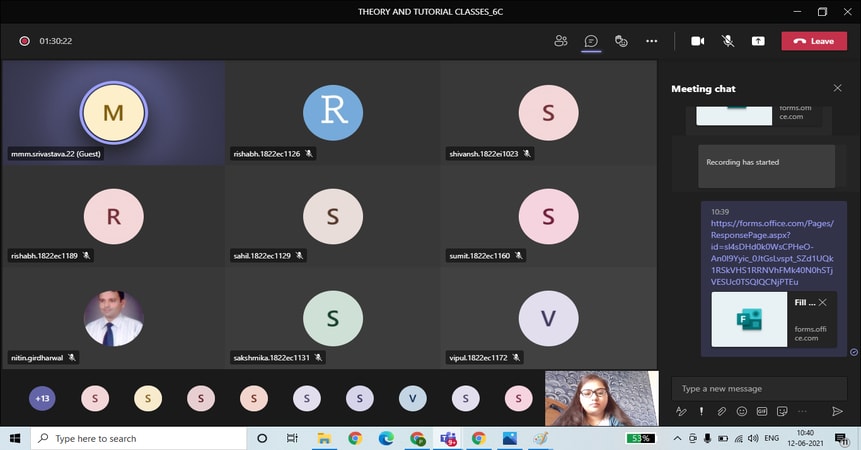Expand the +13 more participants overflow
This screenshot has height=450, width=861.
tap(42, 398)
